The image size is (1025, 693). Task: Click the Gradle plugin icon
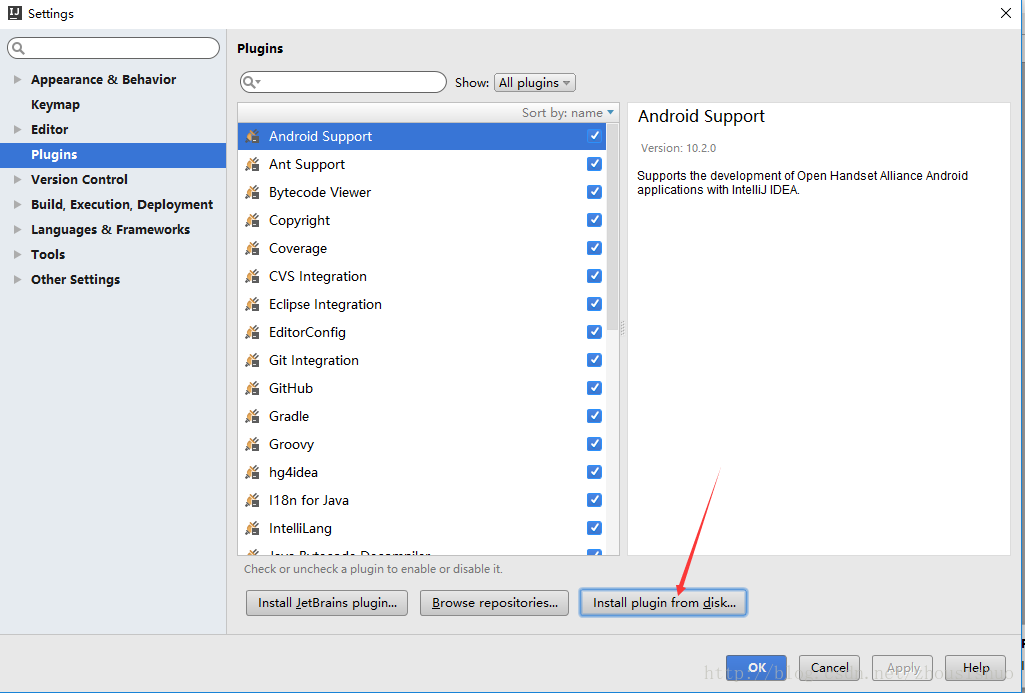click(252, 416)
